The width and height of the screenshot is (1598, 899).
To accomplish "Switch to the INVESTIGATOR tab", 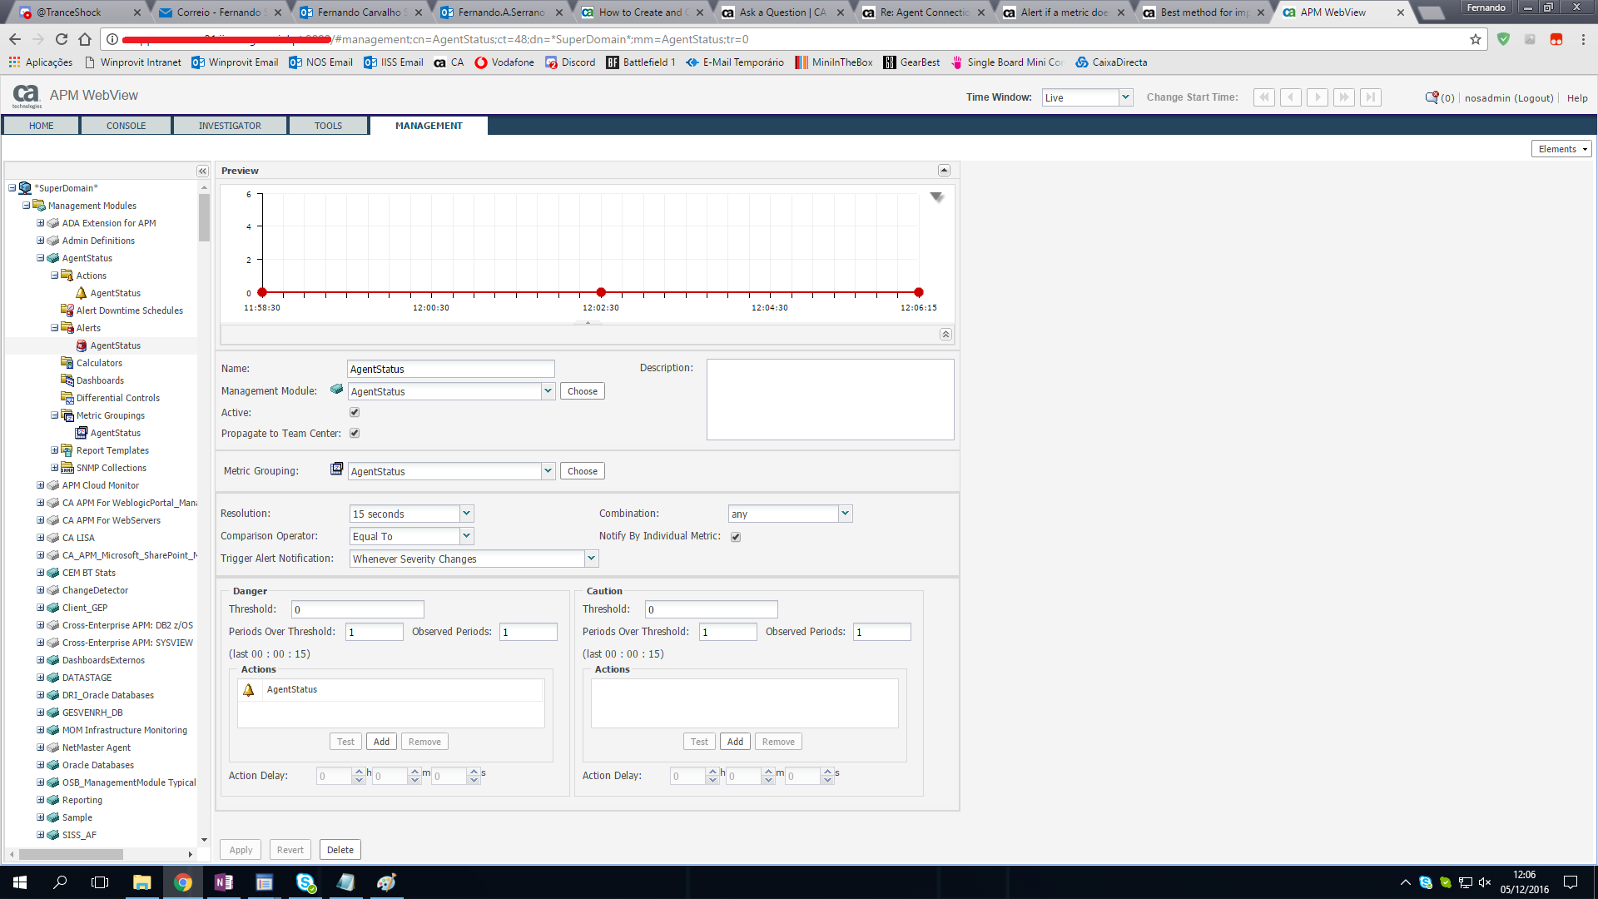I will coord(230,126).
